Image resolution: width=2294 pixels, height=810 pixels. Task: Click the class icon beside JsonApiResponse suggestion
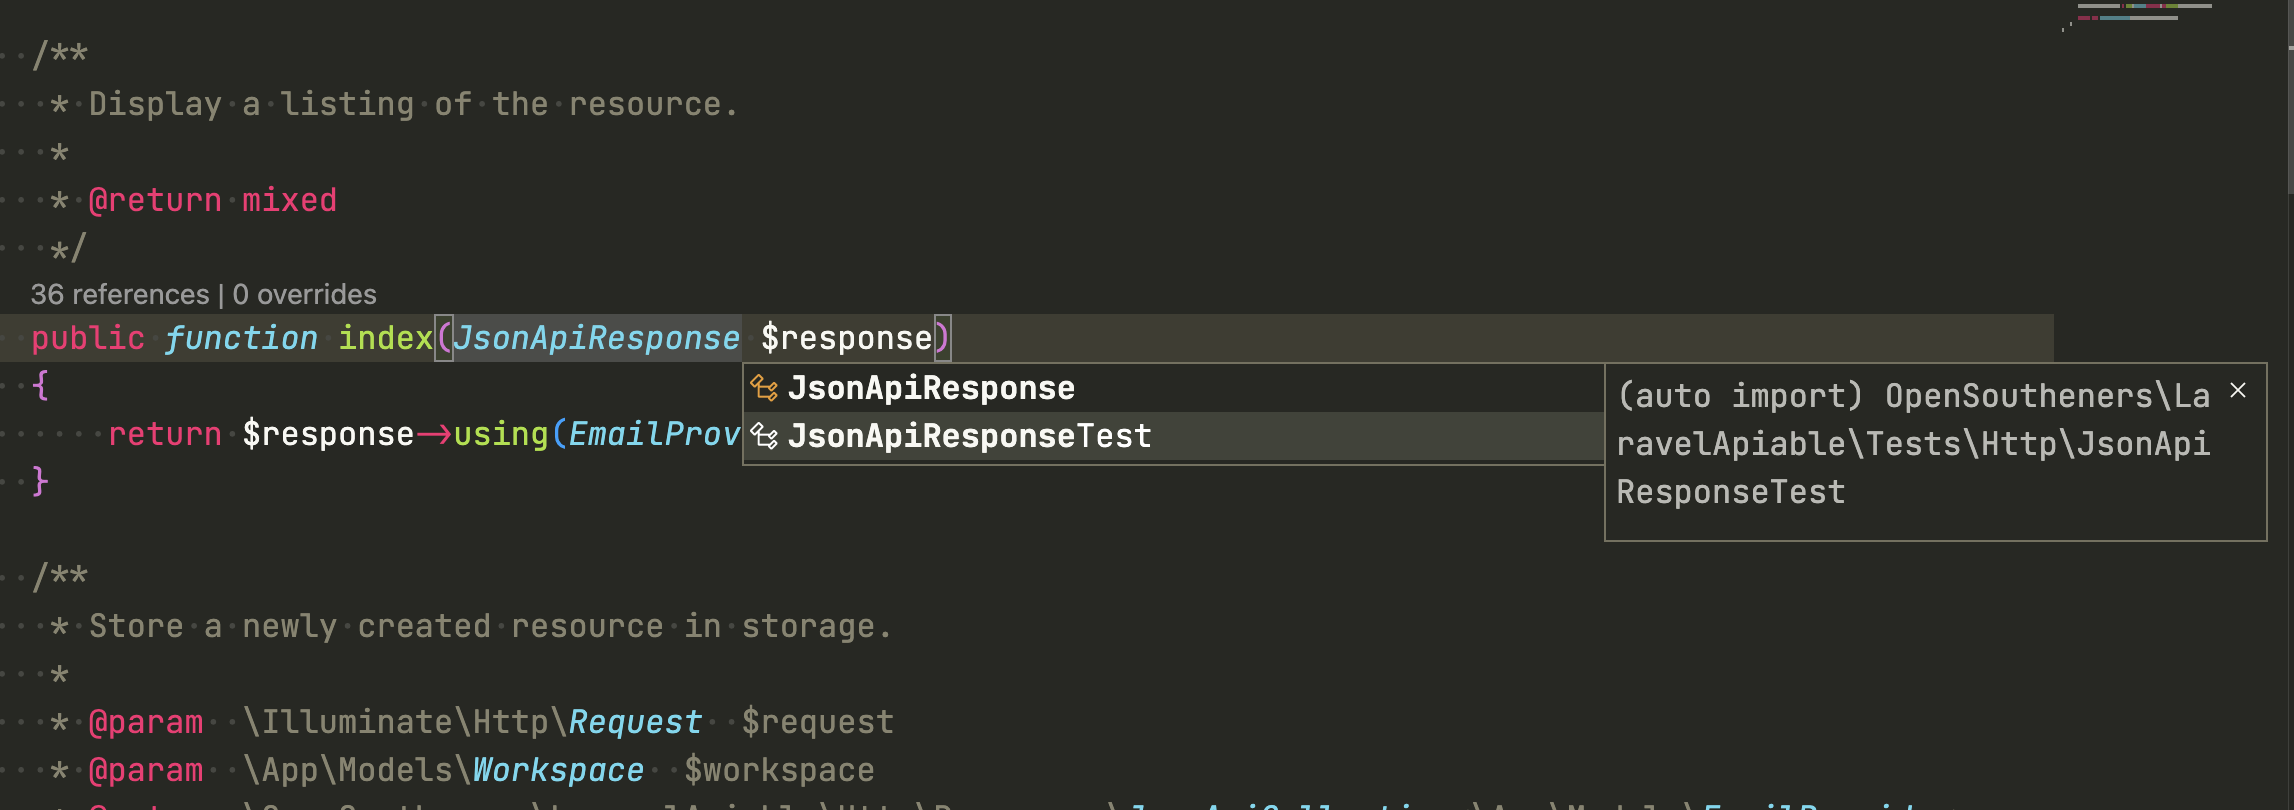point(765,388)
